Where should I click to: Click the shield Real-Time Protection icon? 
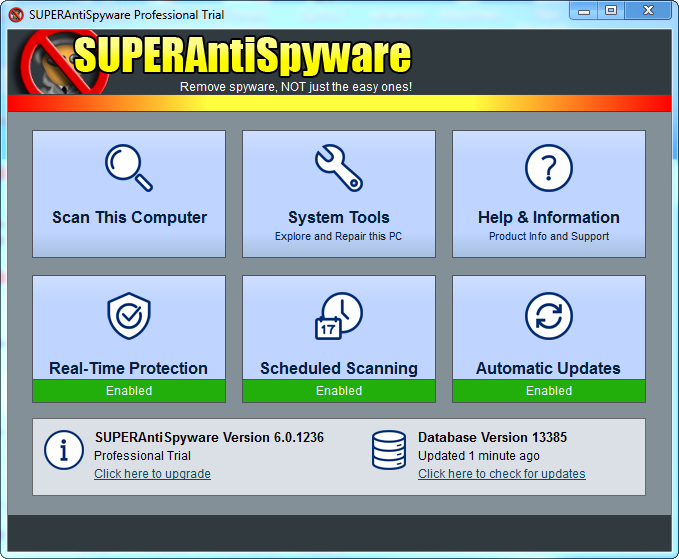pyautogui.click(x=129, y=316)
